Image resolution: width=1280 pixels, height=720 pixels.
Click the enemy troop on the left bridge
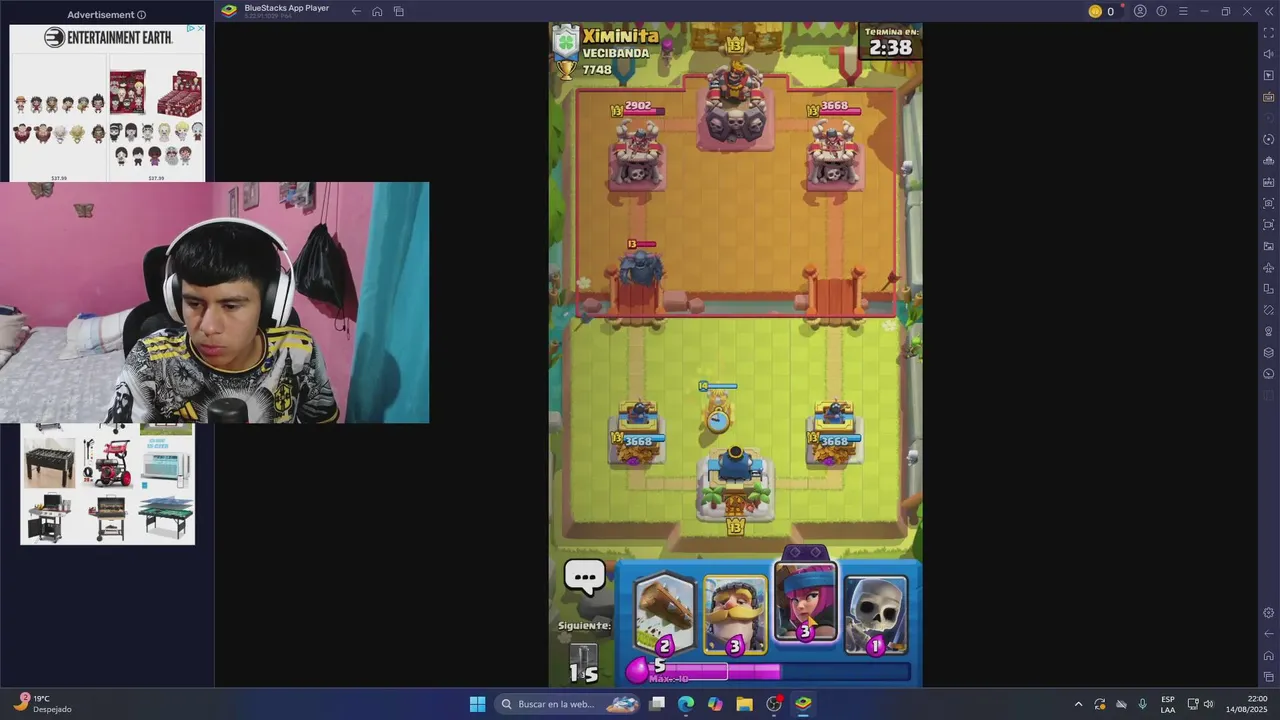(640, 268)
